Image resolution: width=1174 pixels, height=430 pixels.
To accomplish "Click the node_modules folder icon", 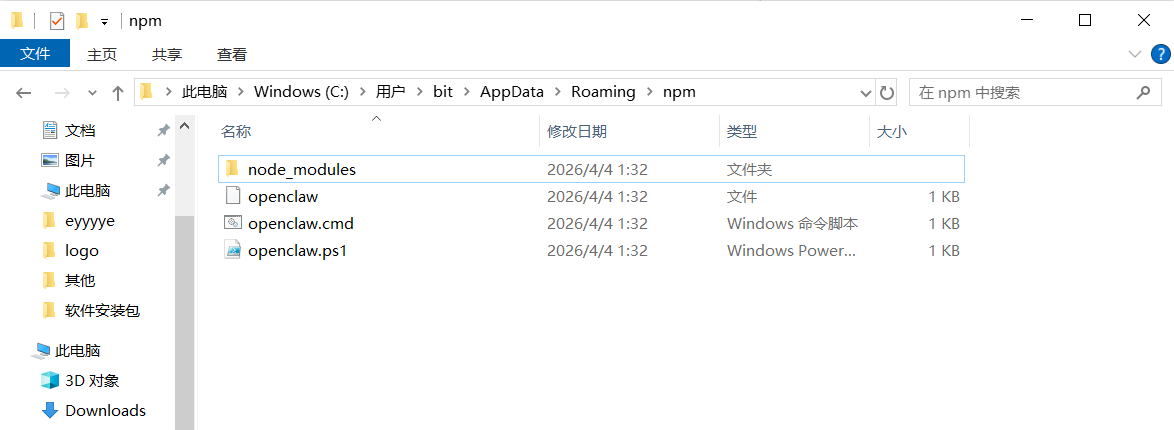I will [x=233, y=169].
